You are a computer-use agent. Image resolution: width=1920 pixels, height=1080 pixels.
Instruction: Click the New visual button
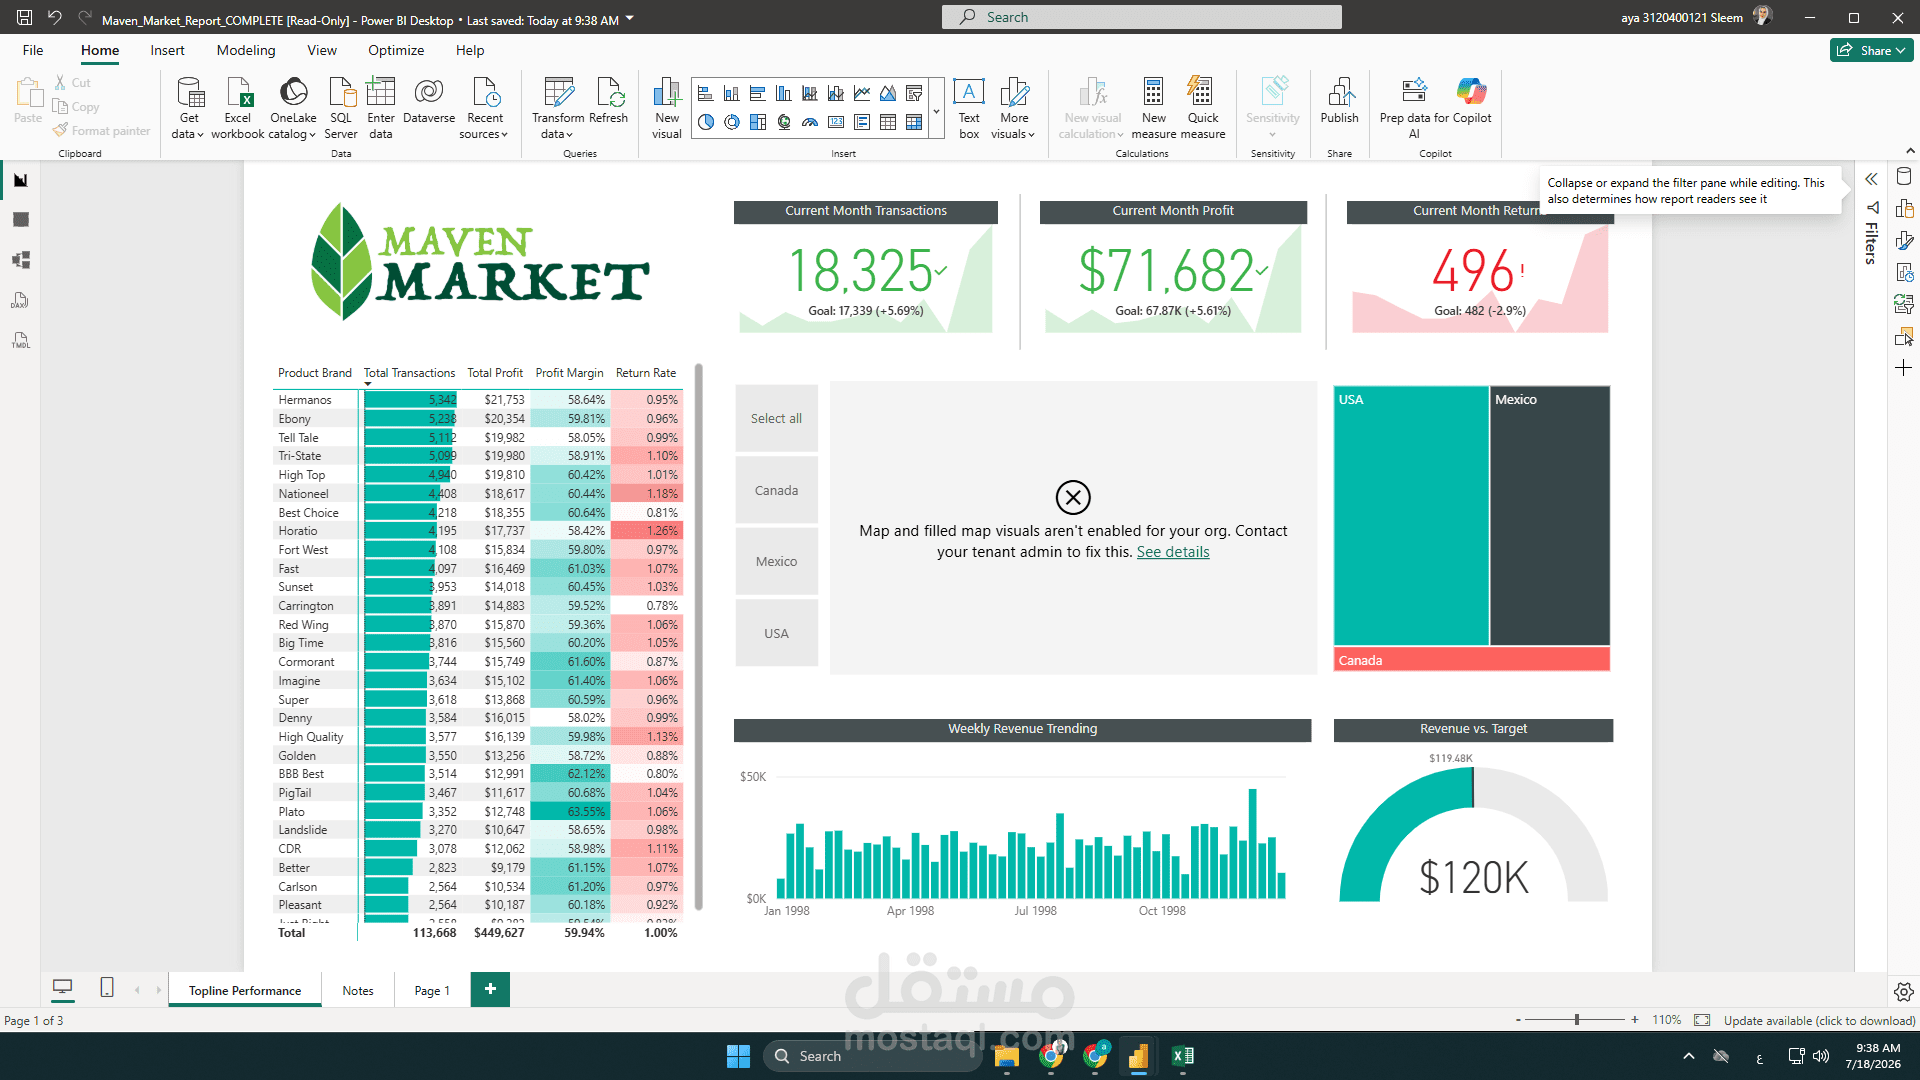666,108
